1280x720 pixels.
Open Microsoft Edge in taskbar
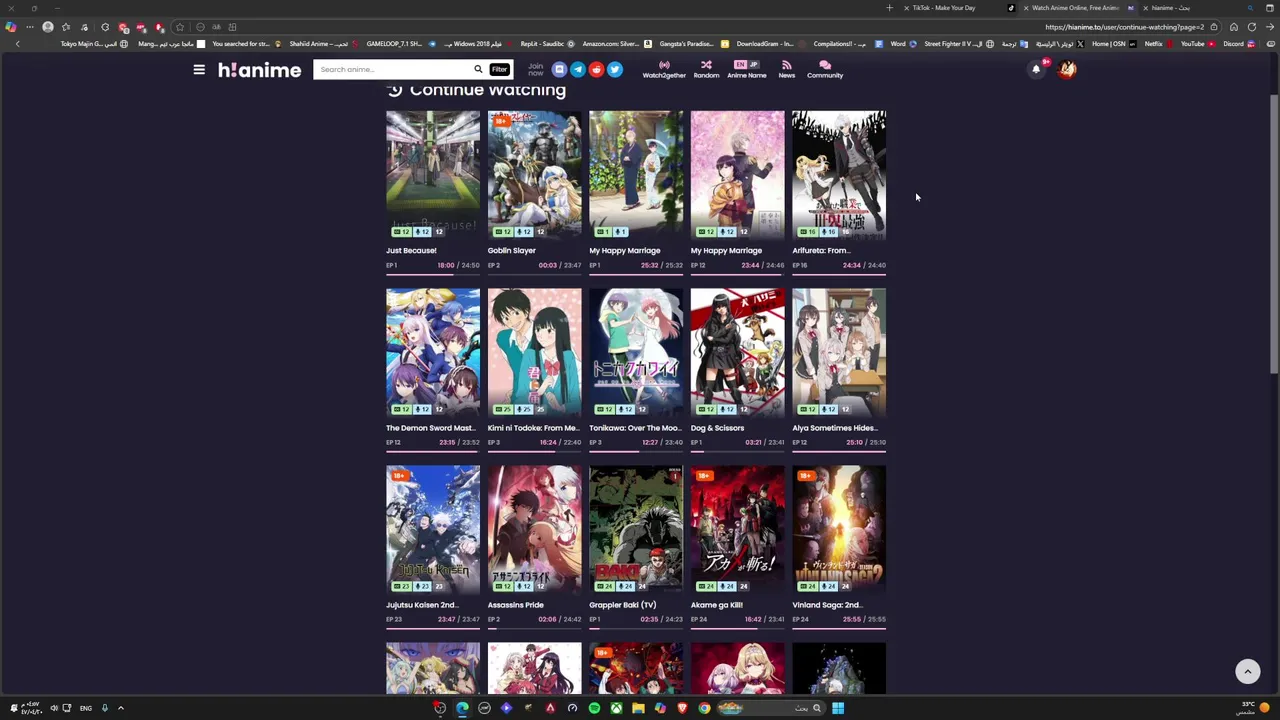(x=462, y=708)
